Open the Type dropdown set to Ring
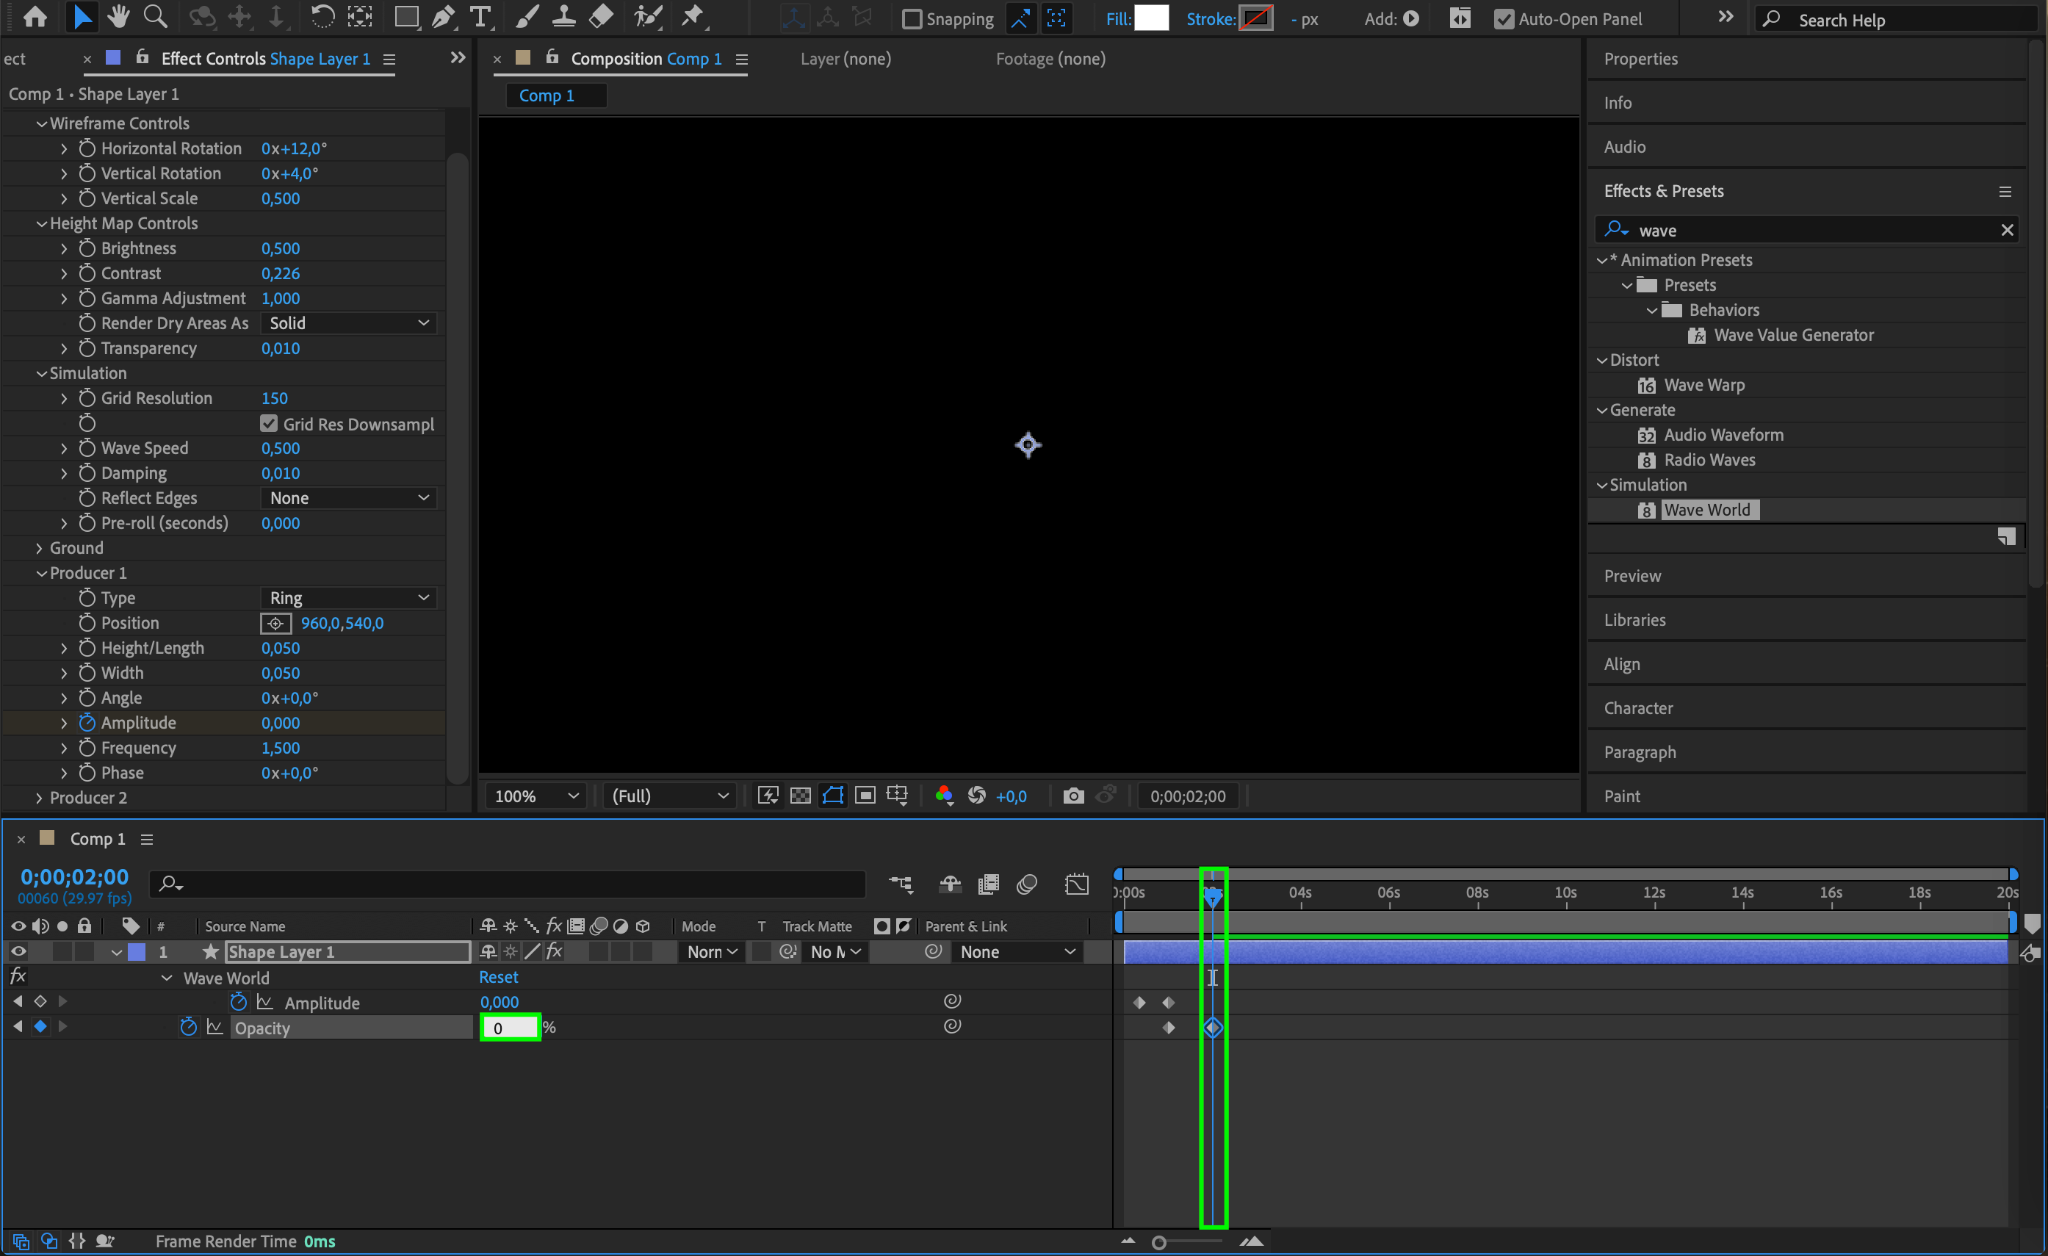2048x1256 pixels. pyautogui.click(x=349, y=598)
